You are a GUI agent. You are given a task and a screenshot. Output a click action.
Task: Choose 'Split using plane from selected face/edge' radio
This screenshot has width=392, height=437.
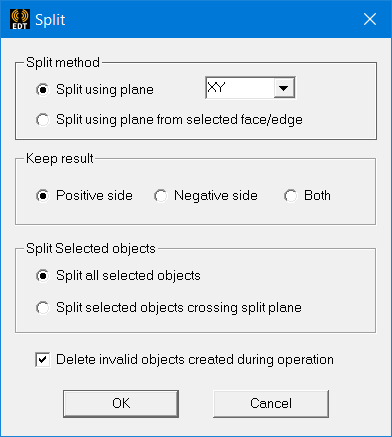[43, 120]
